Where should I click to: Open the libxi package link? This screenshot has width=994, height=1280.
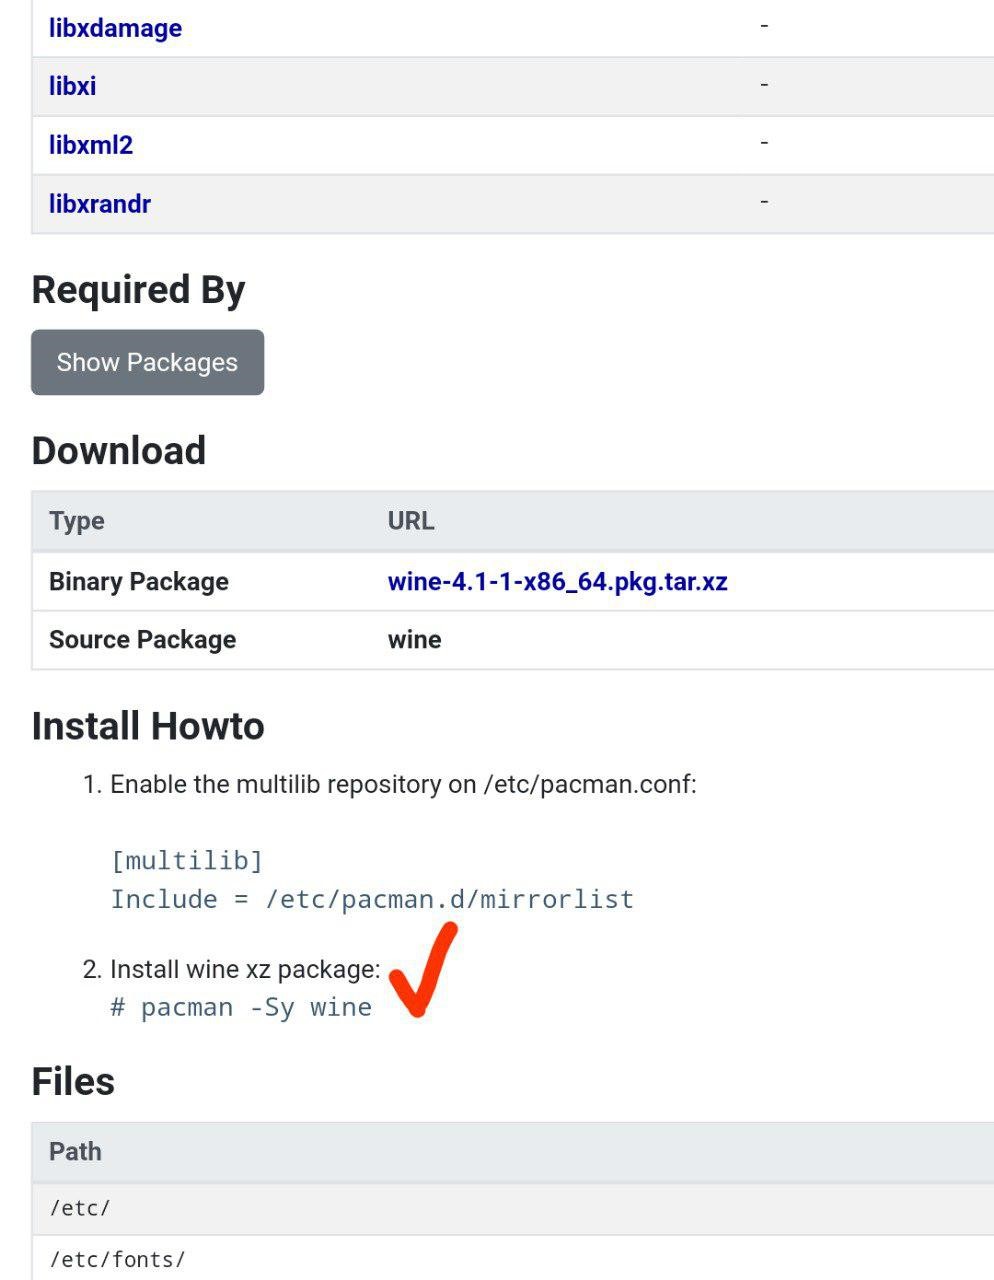coord(72,86)
